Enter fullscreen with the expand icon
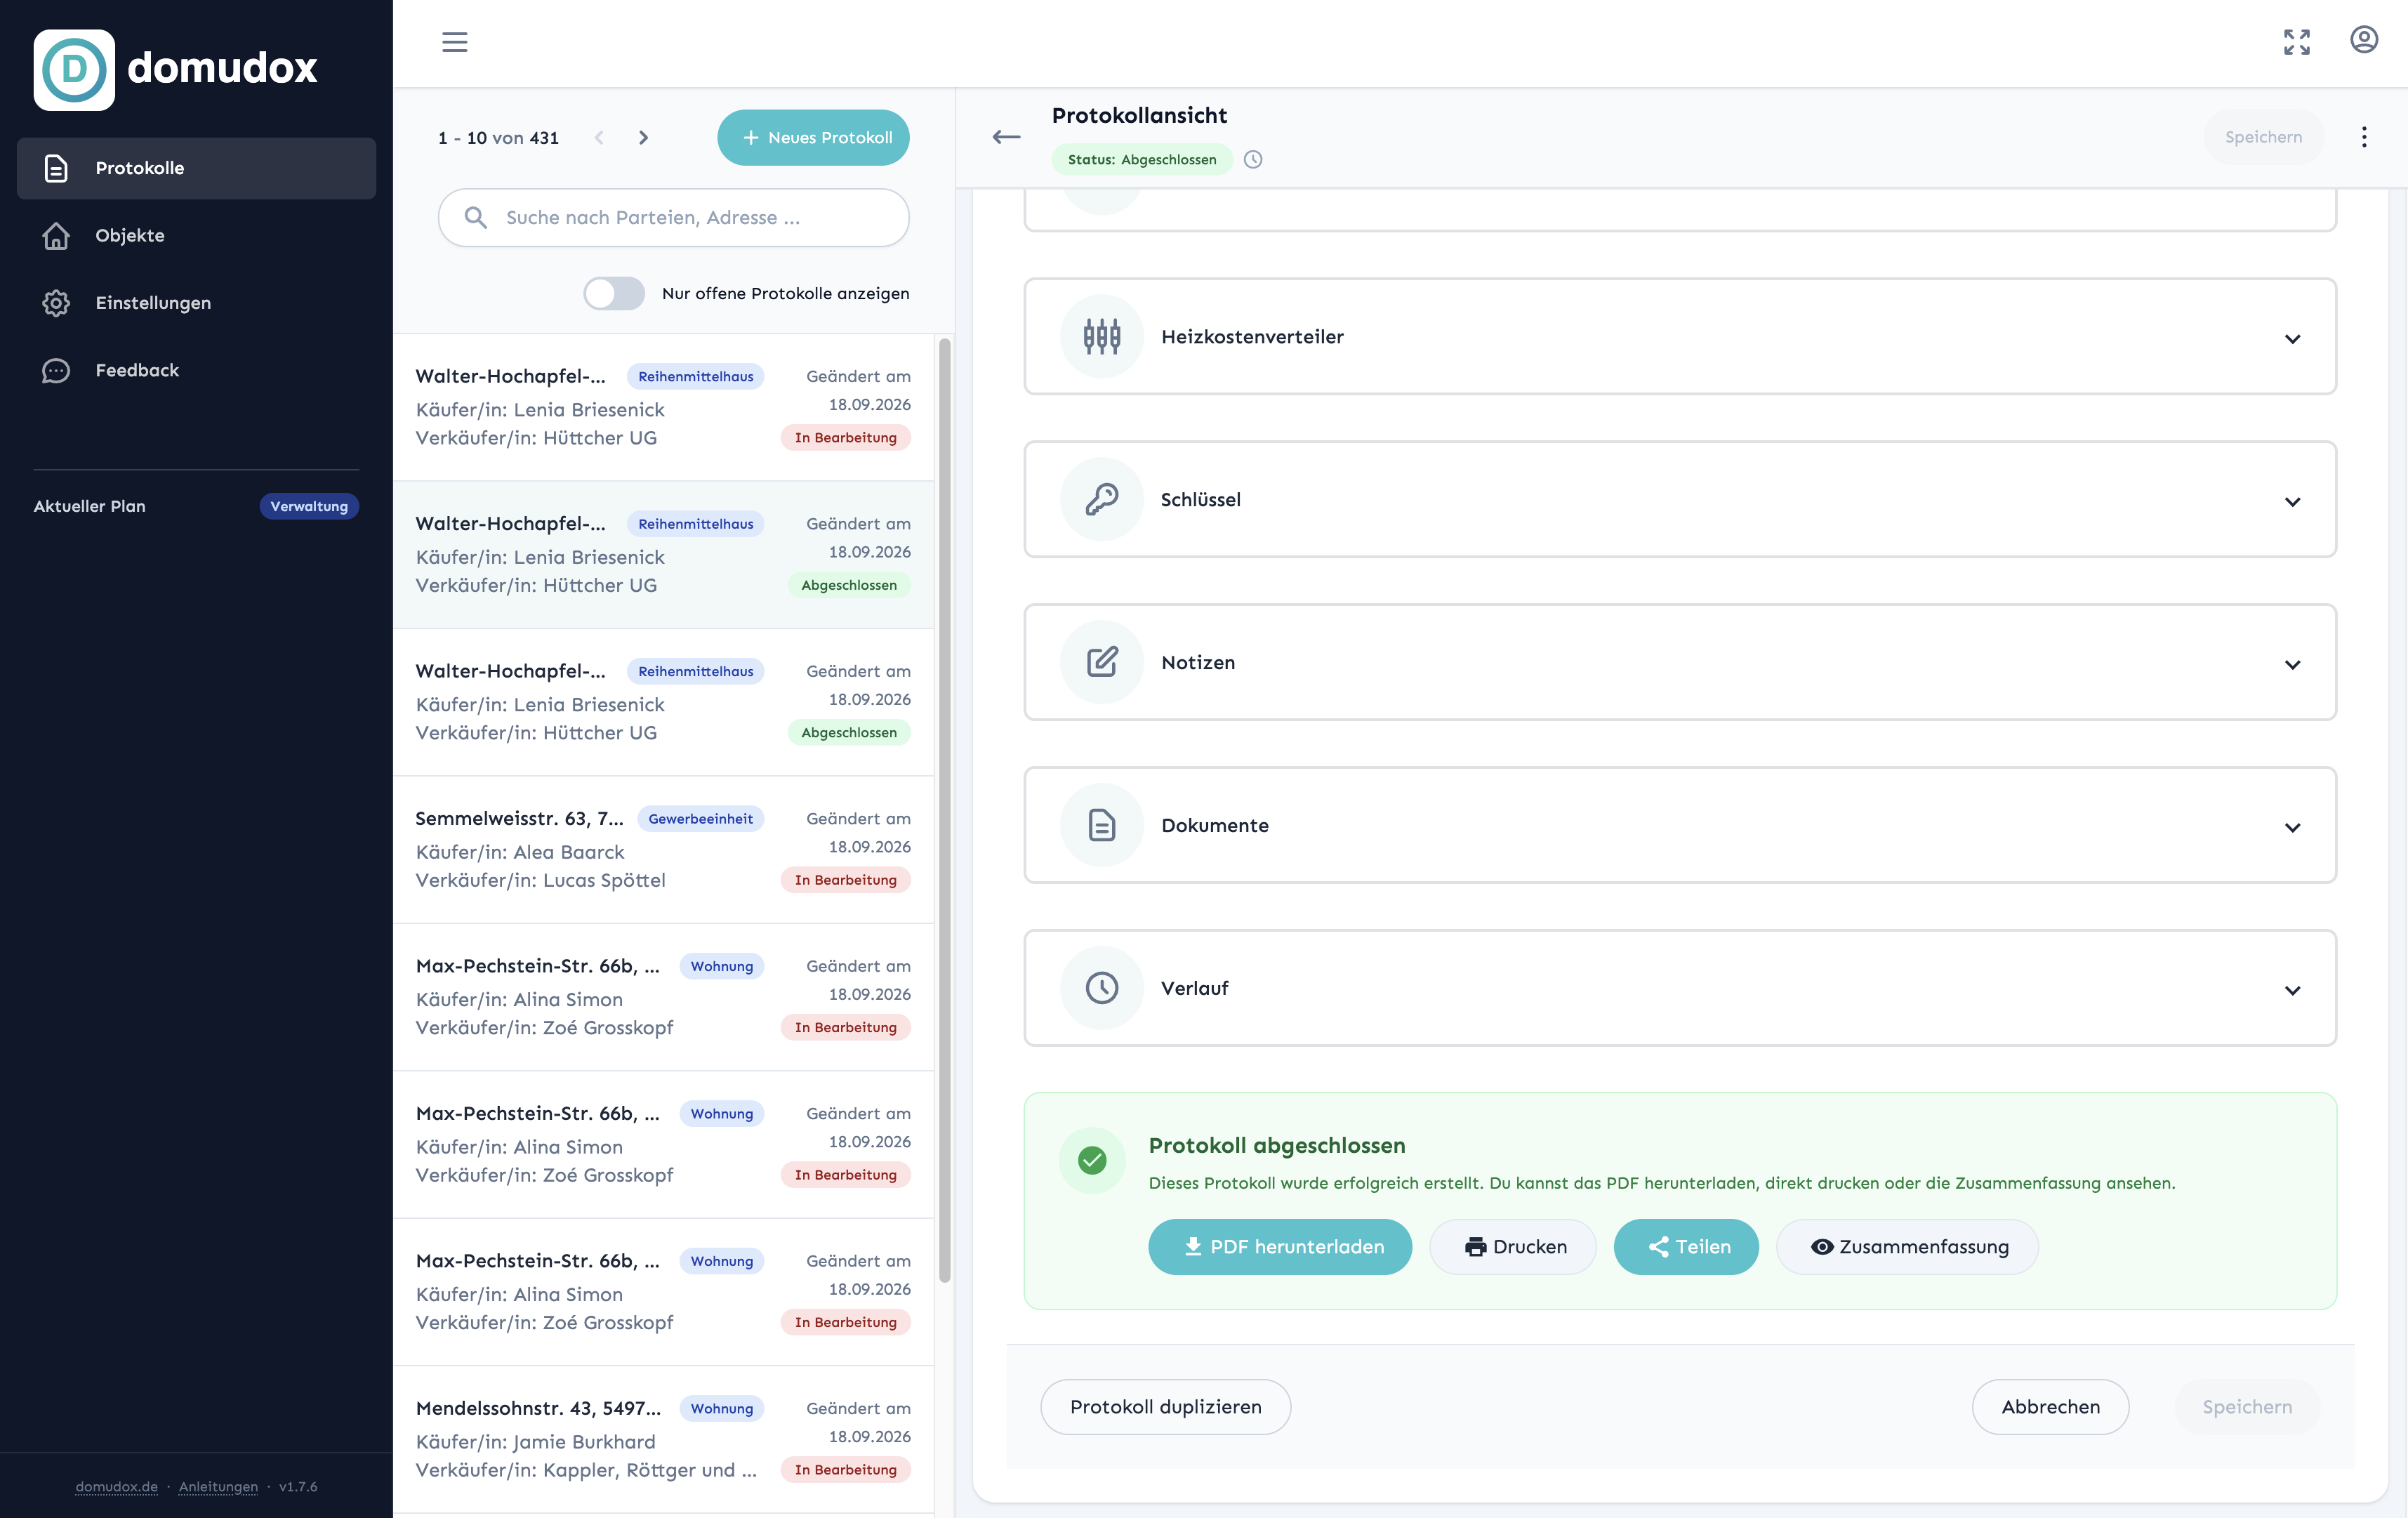2408x1518 pixels. (2296, 42)
